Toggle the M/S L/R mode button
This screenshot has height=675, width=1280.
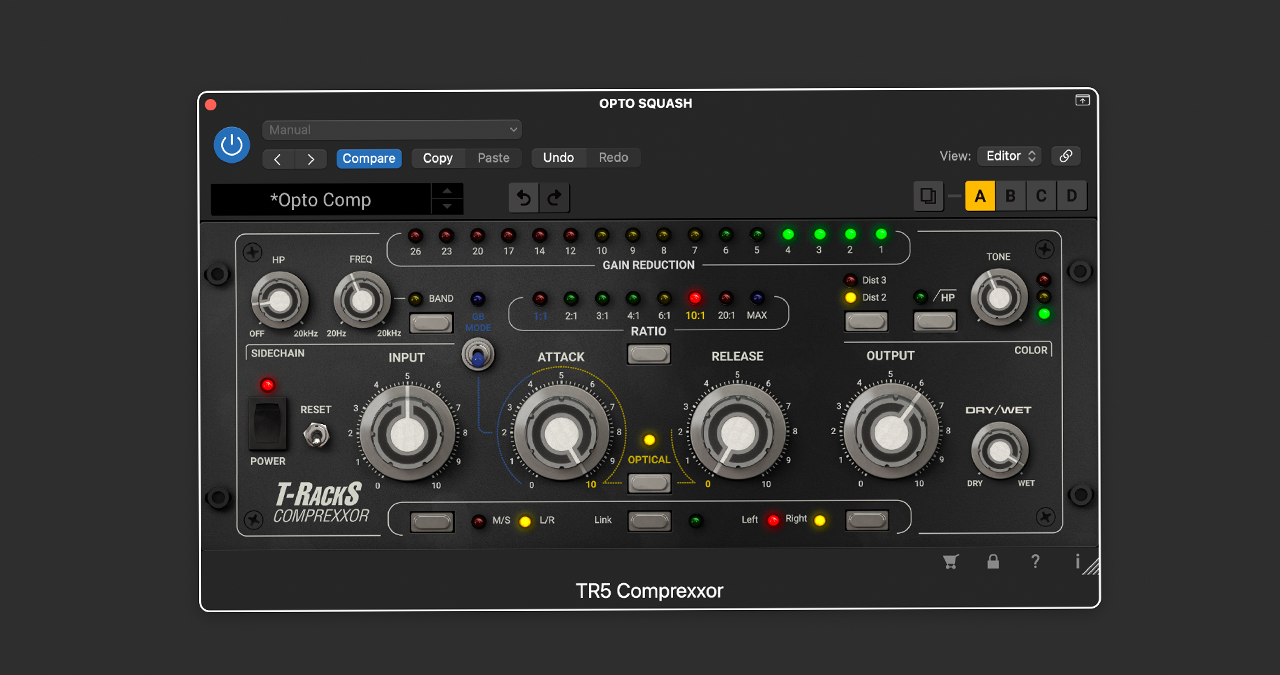point(432,521)
